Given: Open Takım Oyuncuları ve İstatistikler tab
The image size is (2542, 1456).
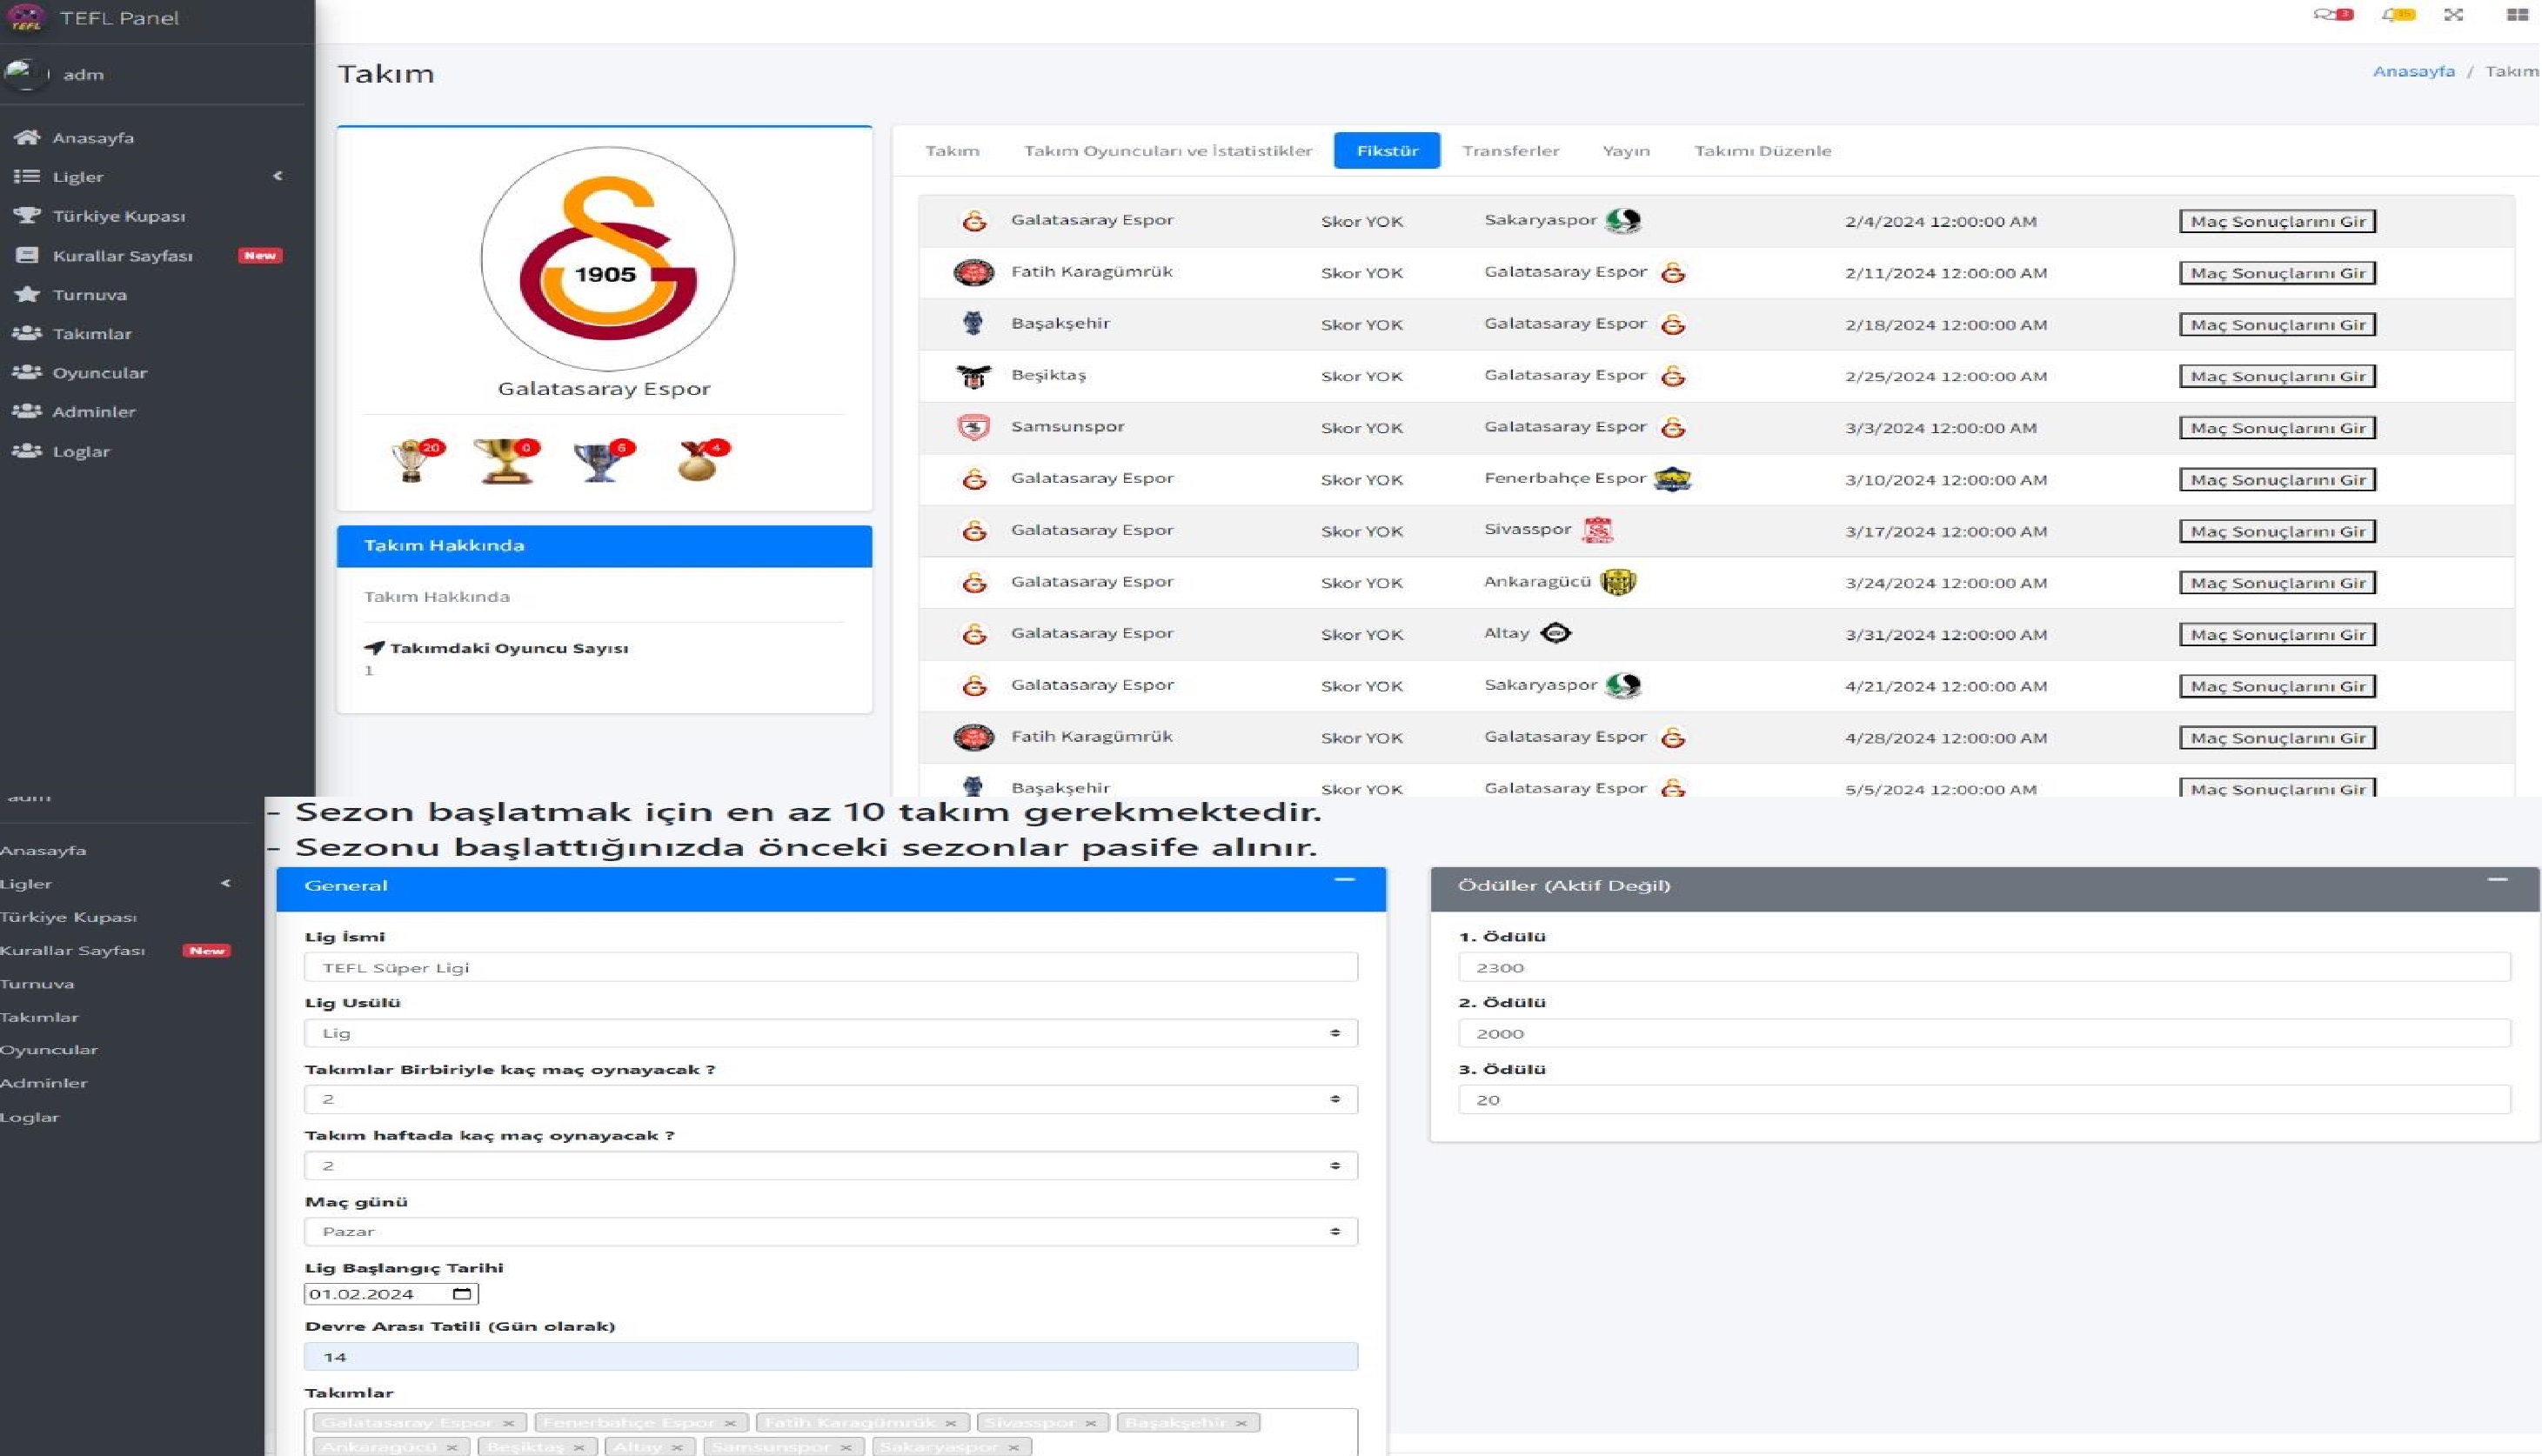Looking at the screenshot, I should click(x=1168, y=151).
